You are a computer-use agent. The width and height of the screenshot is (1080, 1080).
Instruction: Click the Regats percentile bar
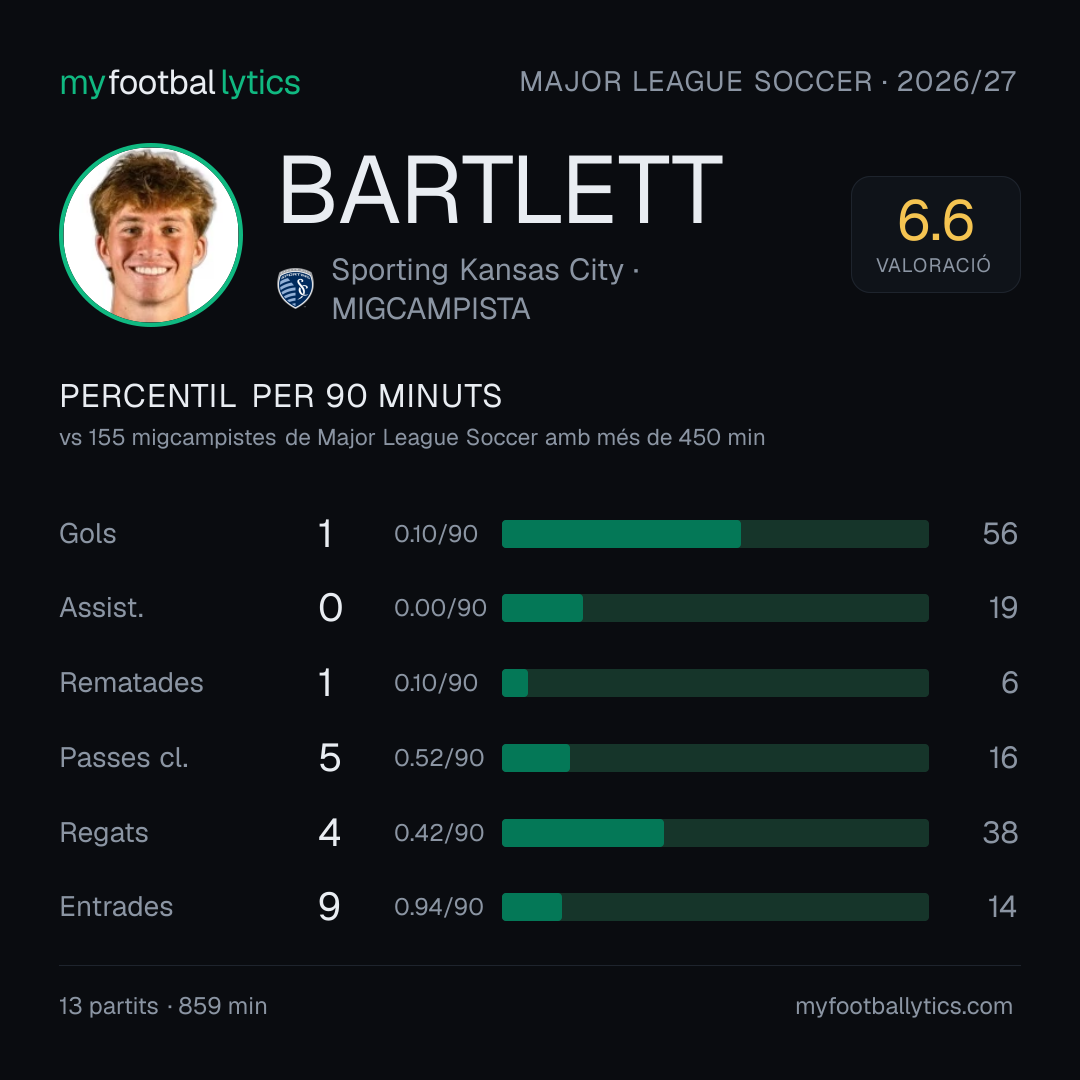715,833
